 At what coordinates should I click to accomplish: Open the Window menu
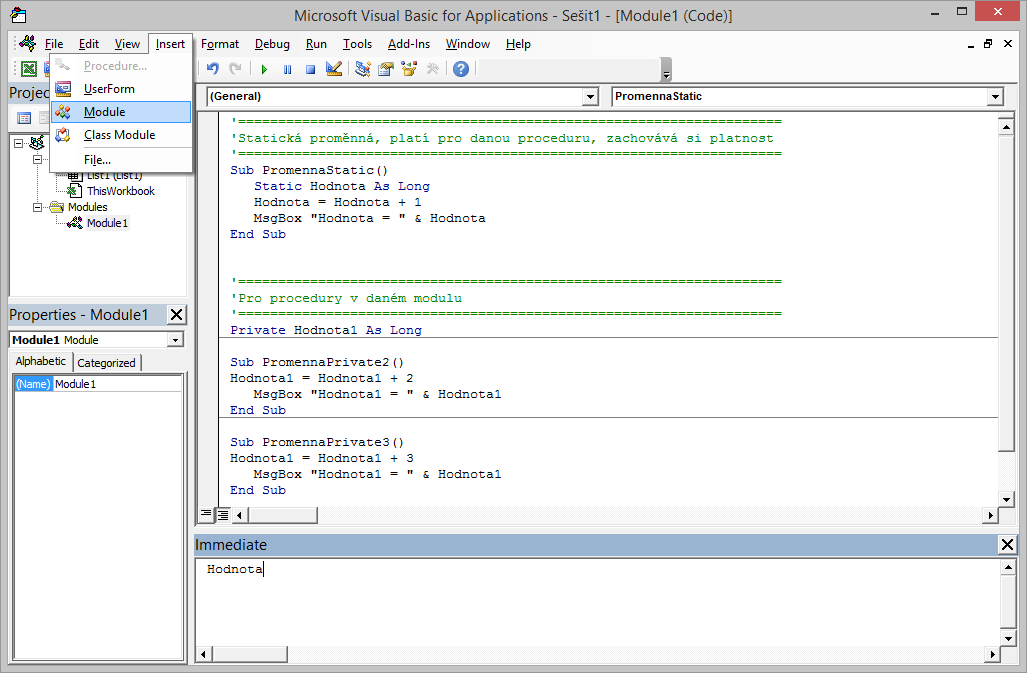point(468,44)
